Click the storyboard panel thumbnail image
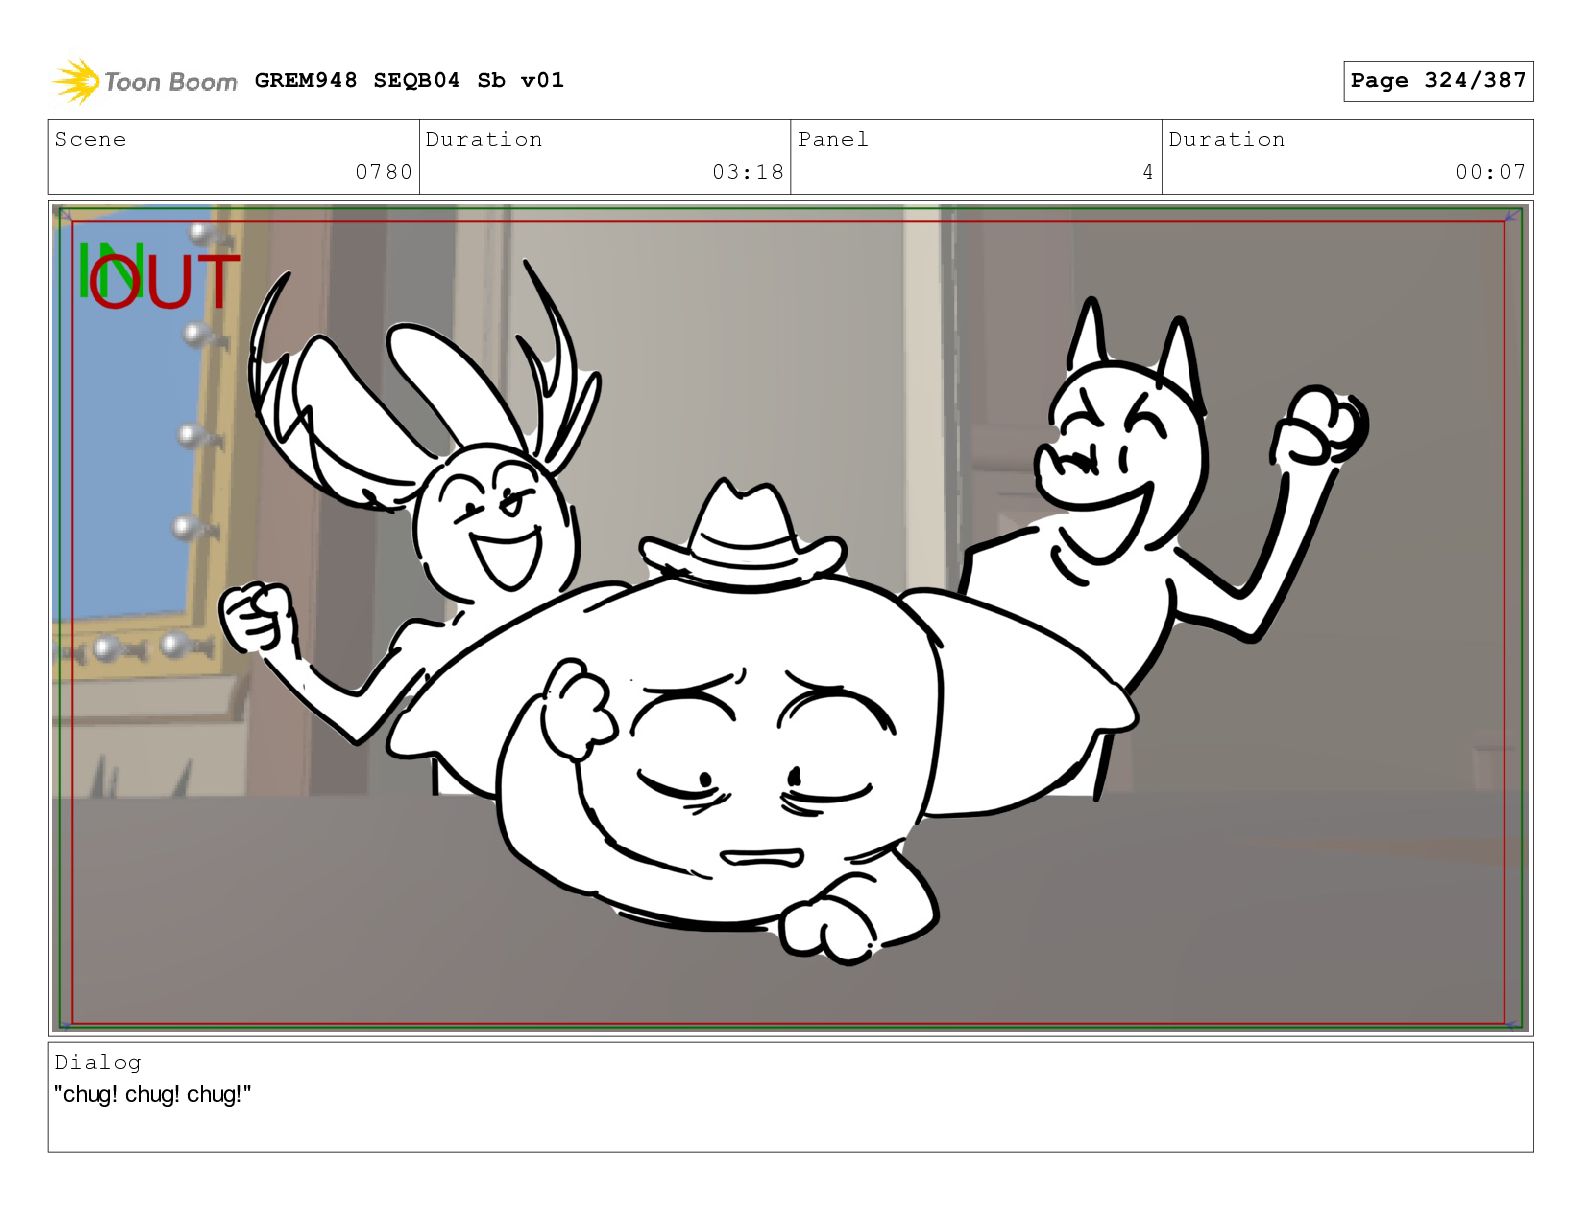 click(x=790, y=617)
